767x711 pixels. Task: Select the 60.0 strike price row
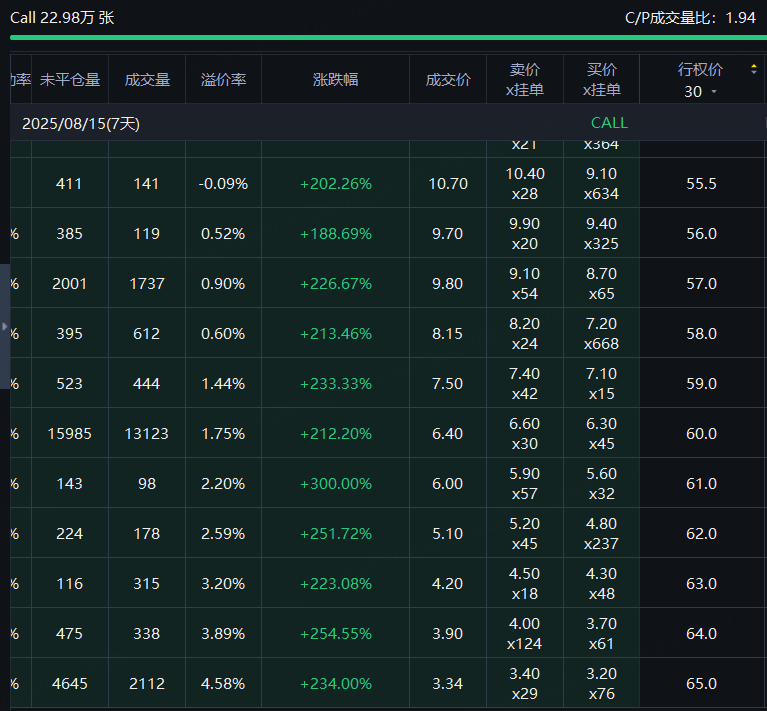[701, 433]
